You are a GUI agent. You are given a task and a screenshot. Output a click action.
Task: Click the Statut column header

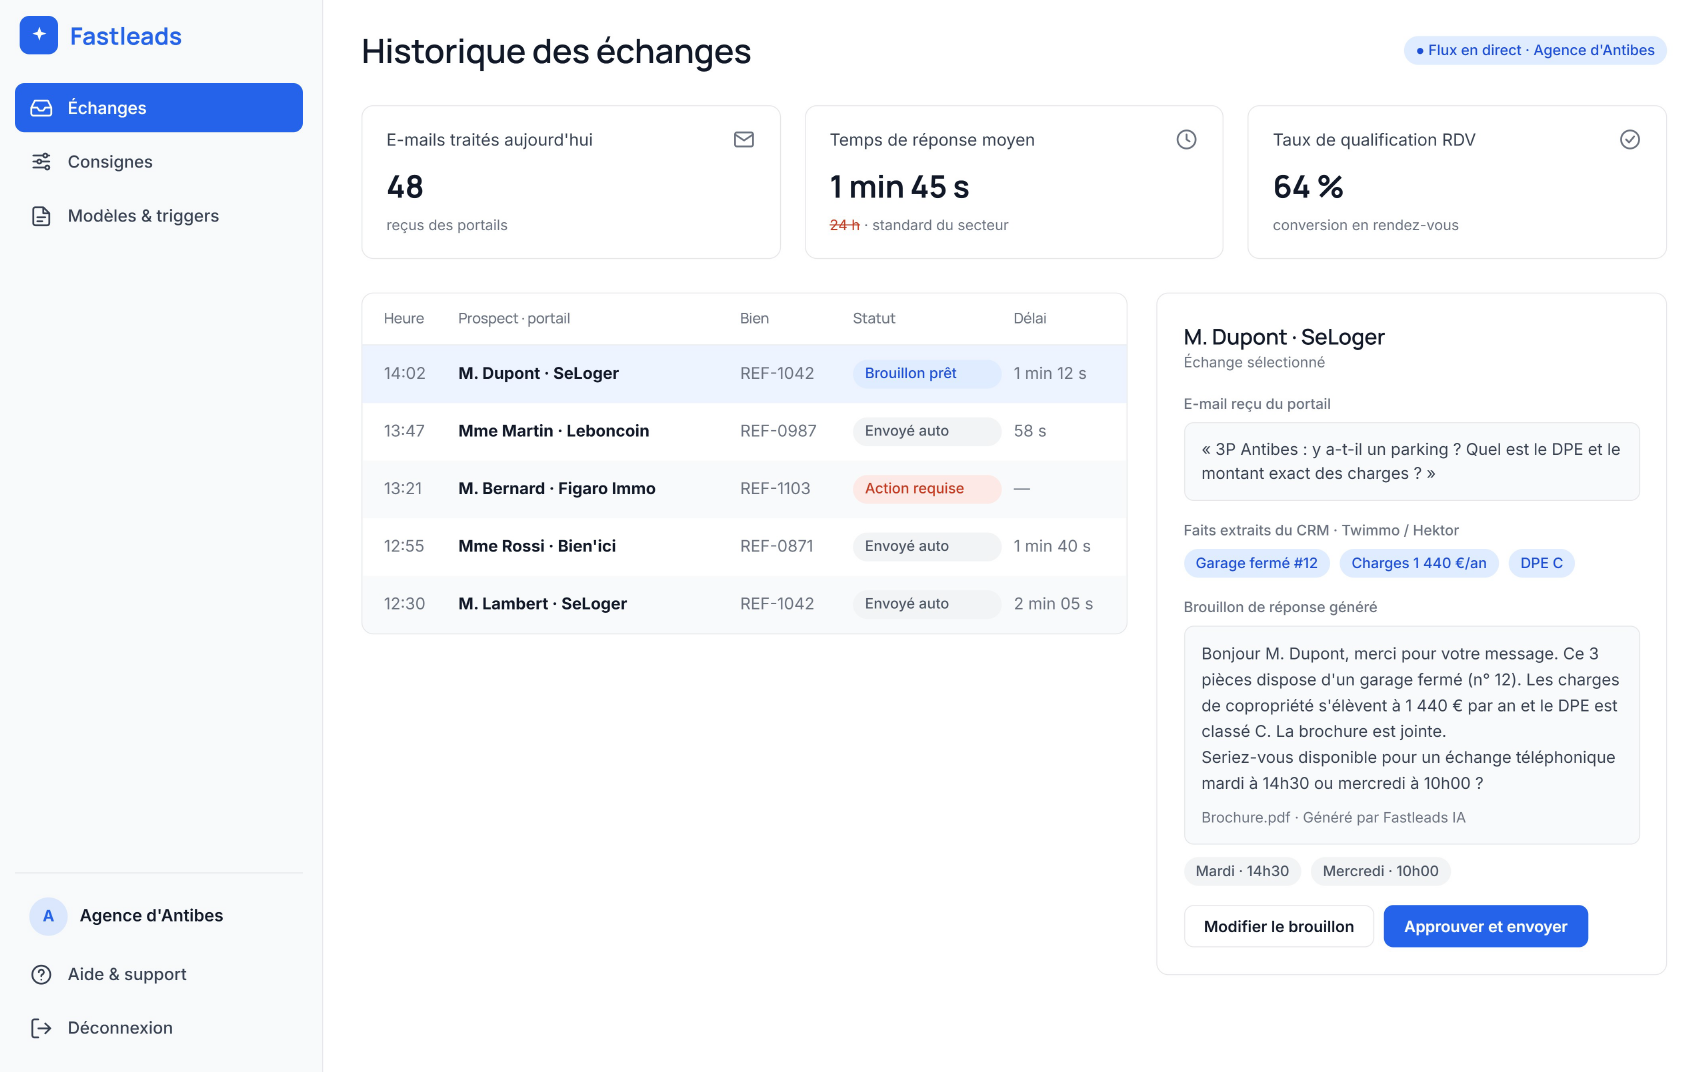click(874, 318)
